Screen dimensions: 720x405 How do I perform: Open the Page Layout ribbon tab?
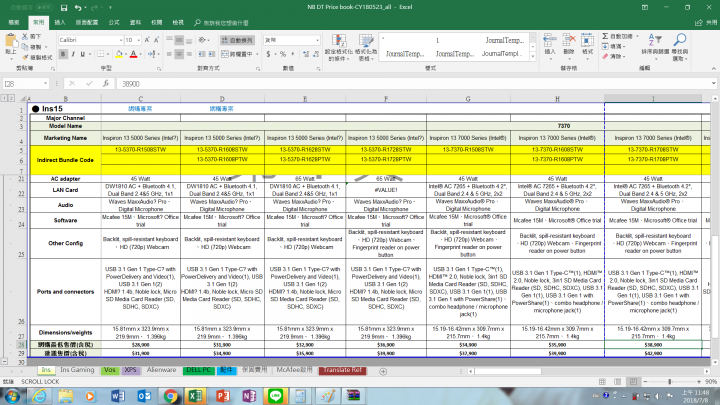87,22
